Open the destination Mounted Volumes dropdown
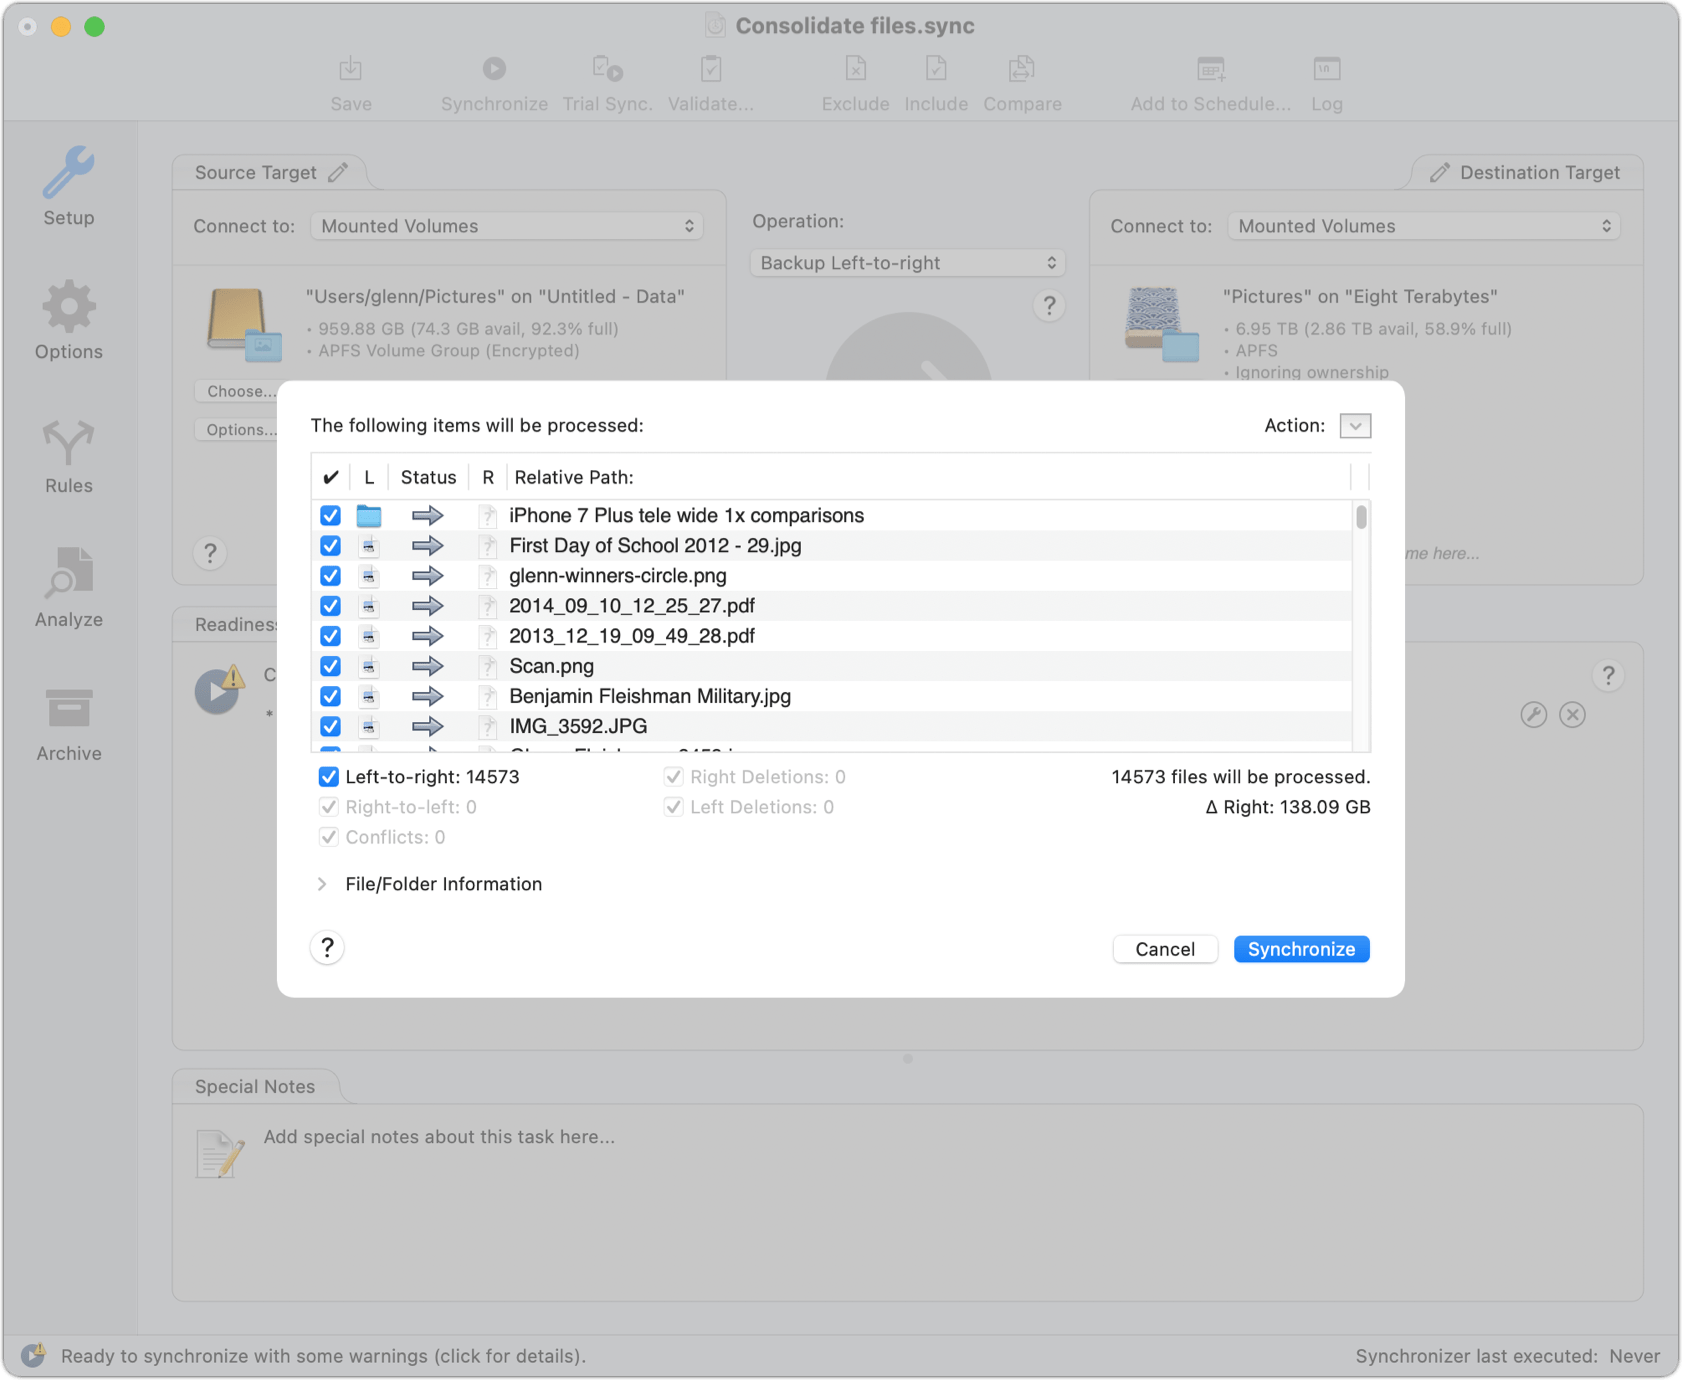The height and width of the screenshot is (1380, 1682). tap(1423, 225)
